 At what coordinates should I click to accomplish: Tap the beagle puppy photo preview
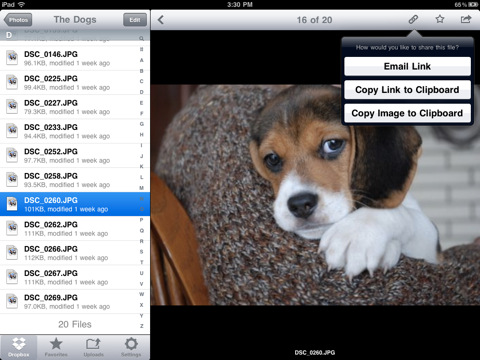315,195
